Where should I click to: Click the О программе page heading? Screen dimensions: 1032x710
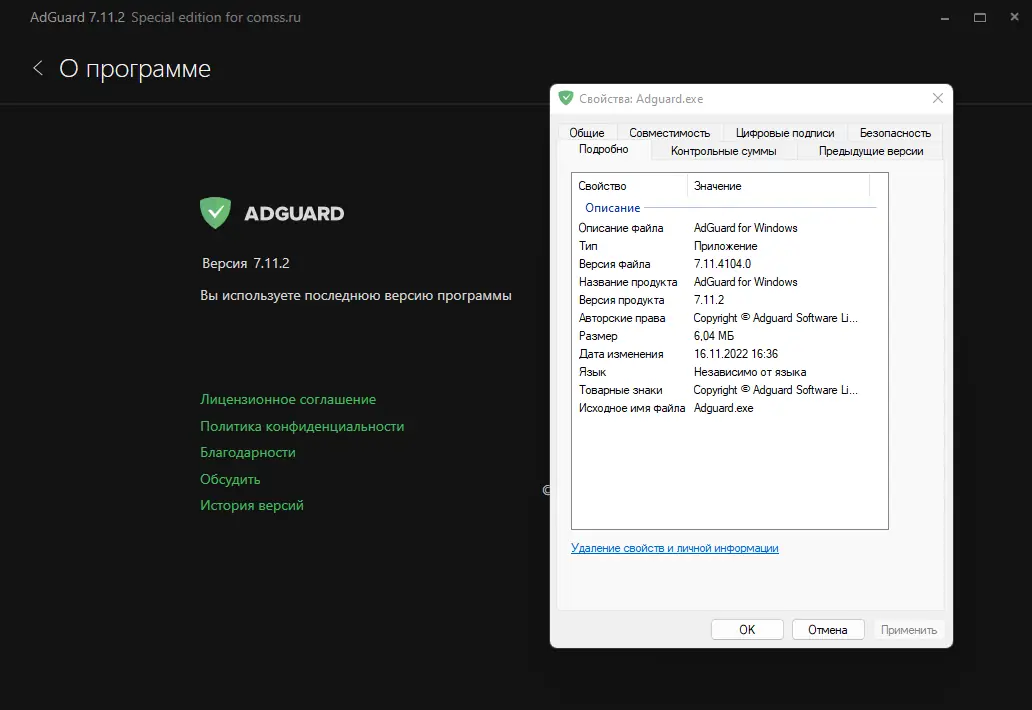(135, 68)
